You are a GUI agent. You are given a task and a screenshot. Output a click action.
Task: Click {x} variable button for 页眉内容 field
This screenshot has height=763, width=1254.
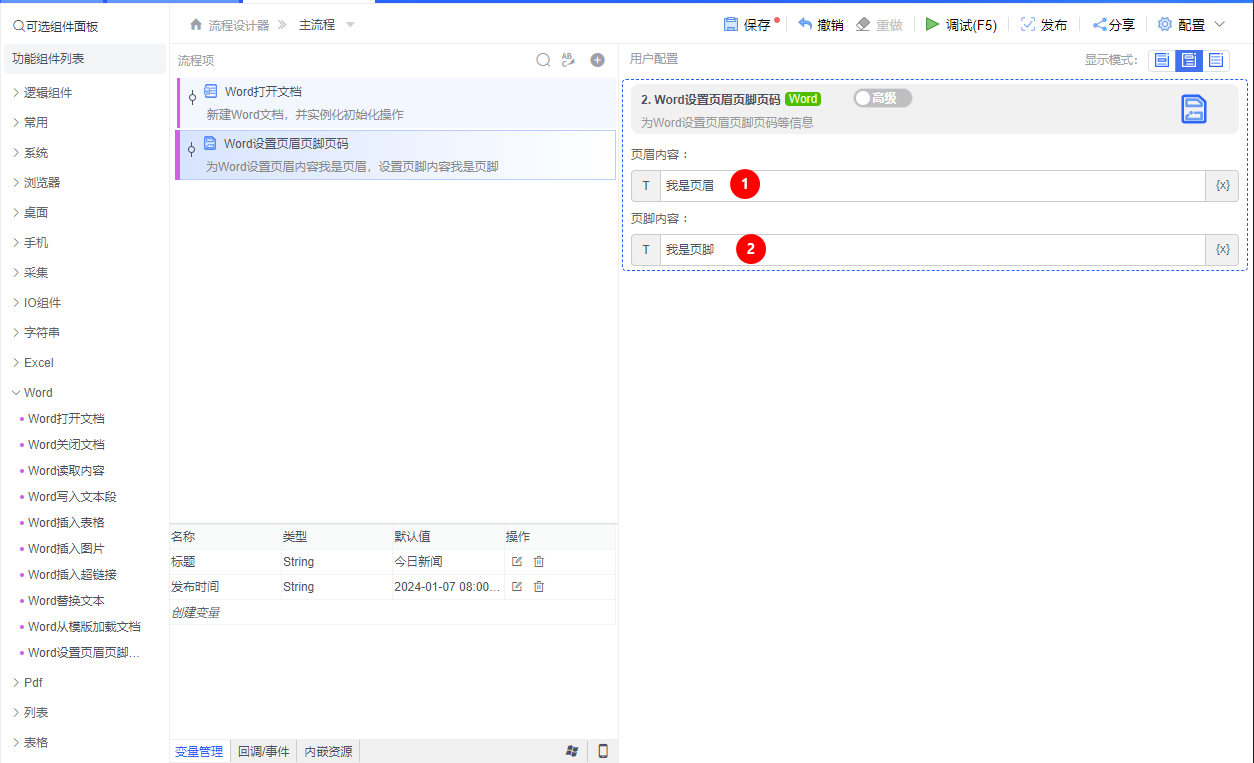tap(1222, 185)
